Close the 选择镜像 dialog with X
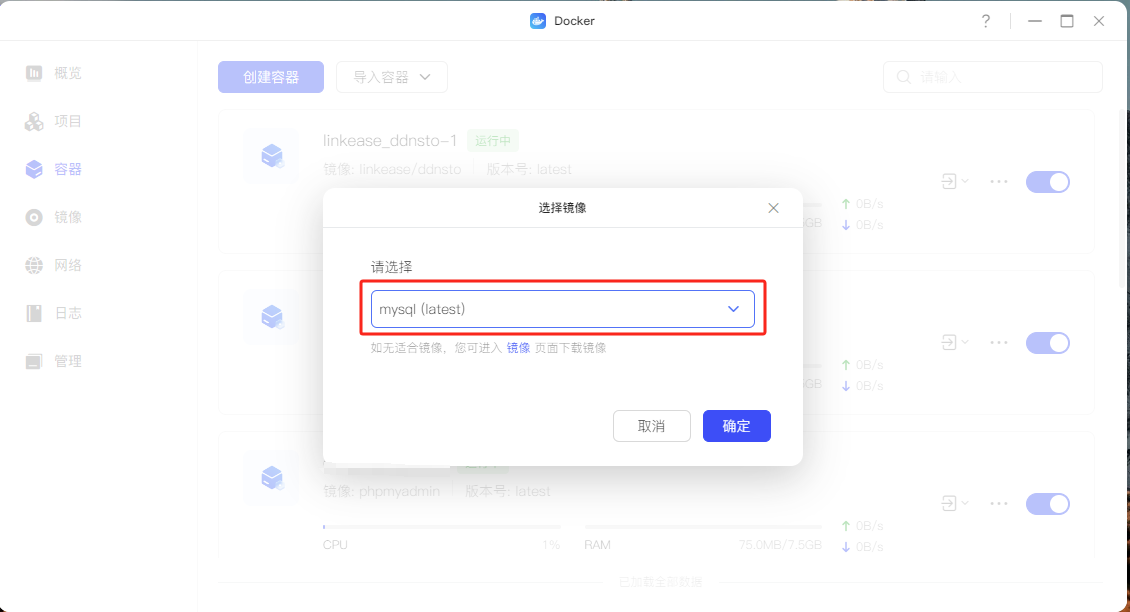The width and height of the screenshot is (1130, 612). coord(773,208)
